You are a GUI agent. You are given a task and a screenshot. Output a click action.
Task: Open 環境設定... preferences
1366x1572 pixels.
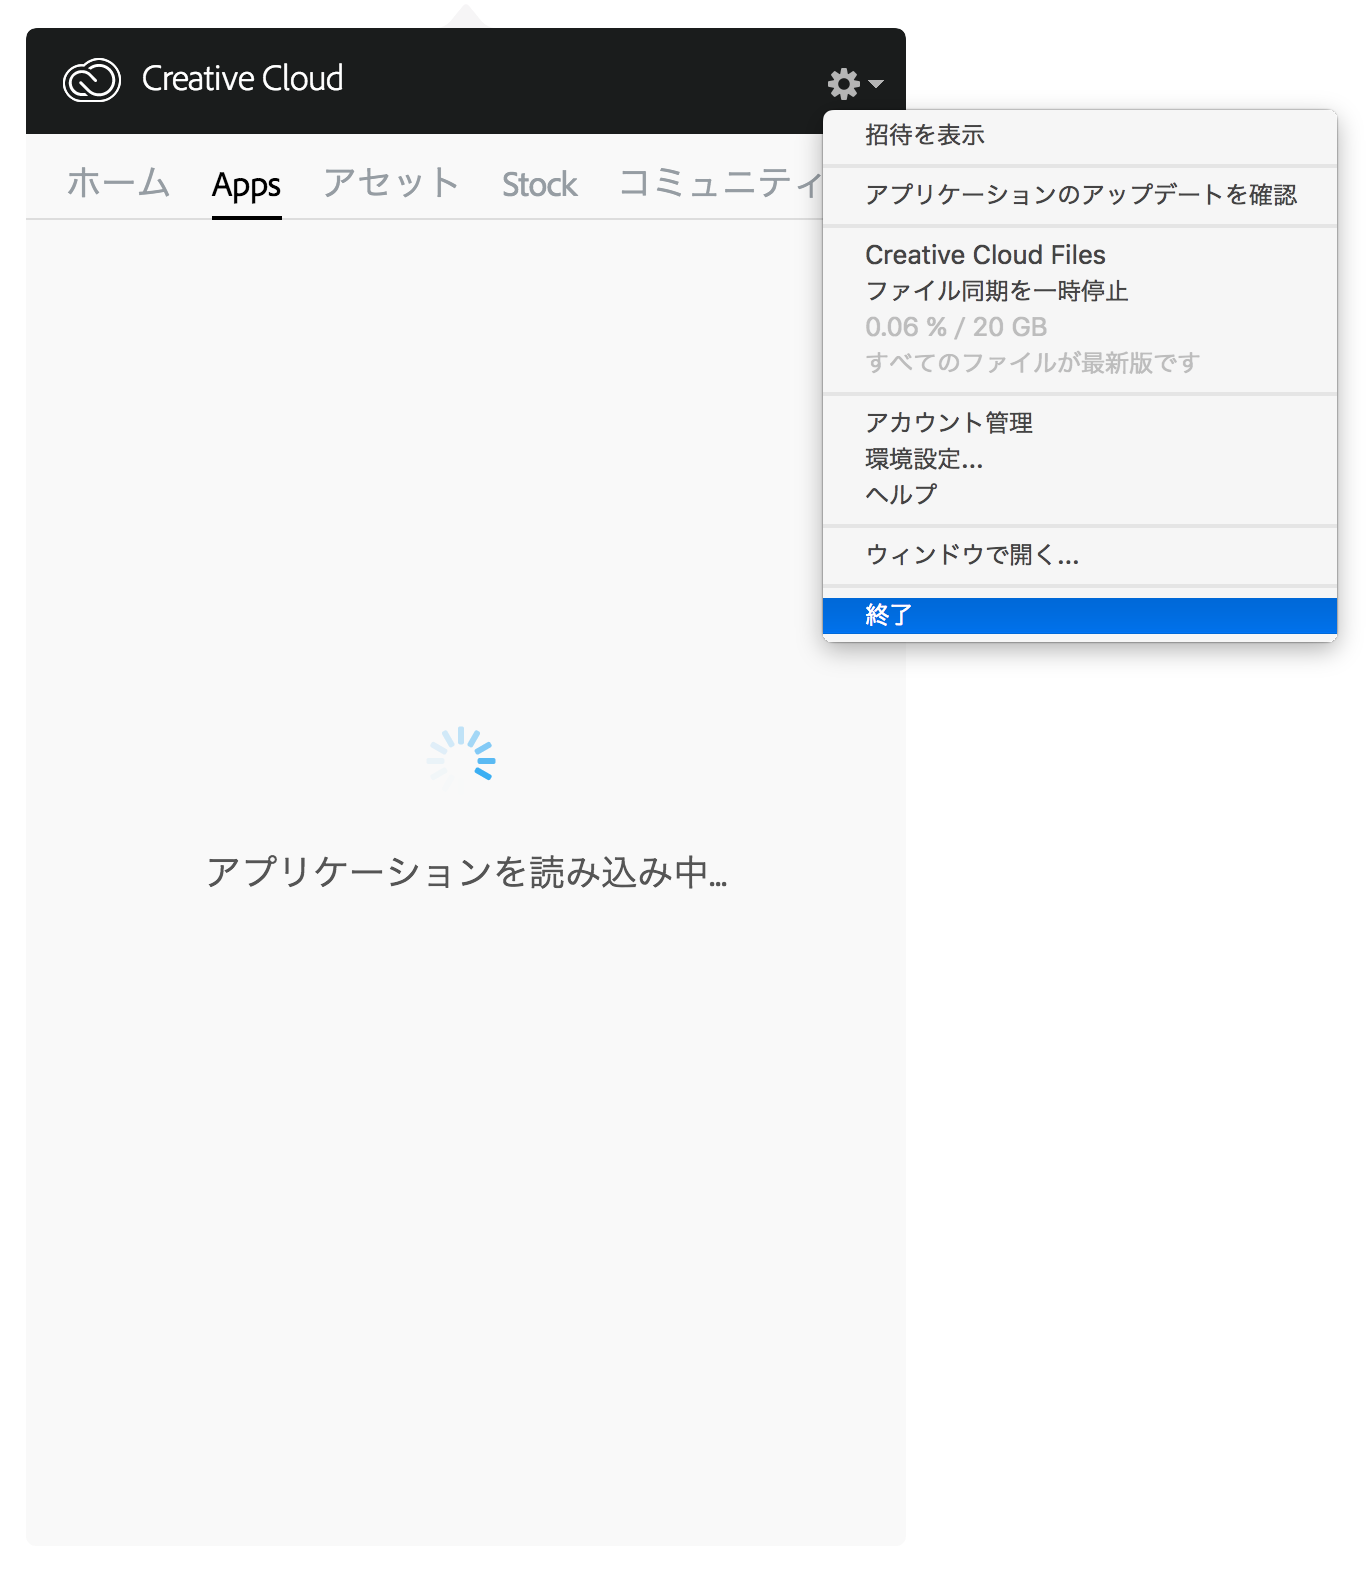click(x=1080, y=459)
